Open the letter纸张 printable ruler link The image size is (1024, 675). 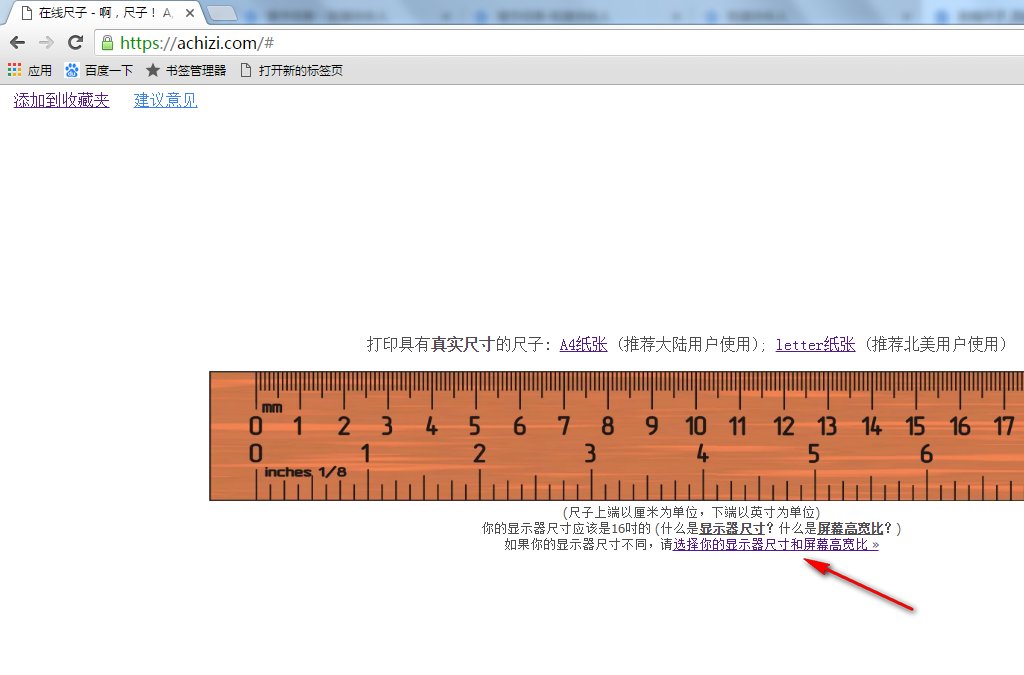[815, 345]
